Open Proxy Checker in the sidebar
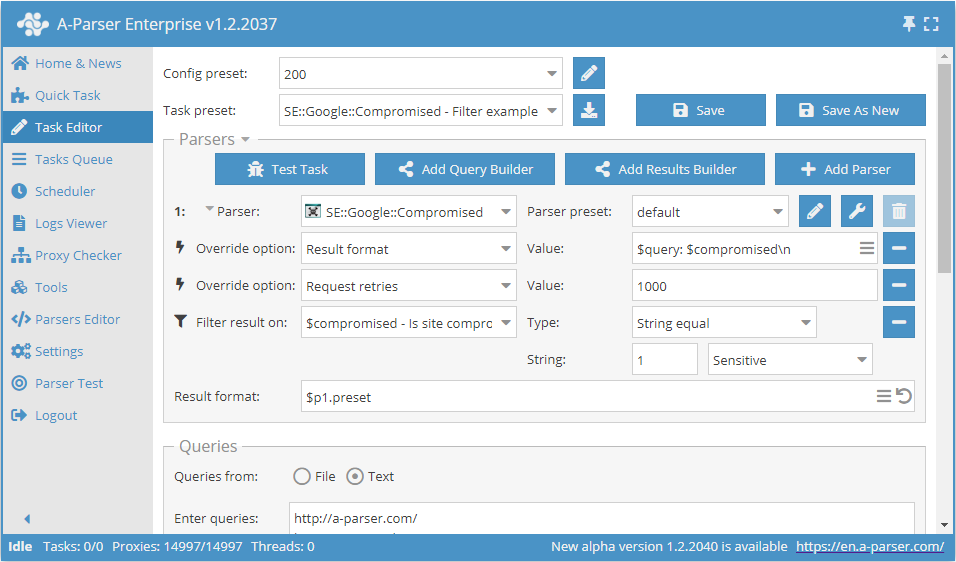956x562 pixels. point(77,255)
